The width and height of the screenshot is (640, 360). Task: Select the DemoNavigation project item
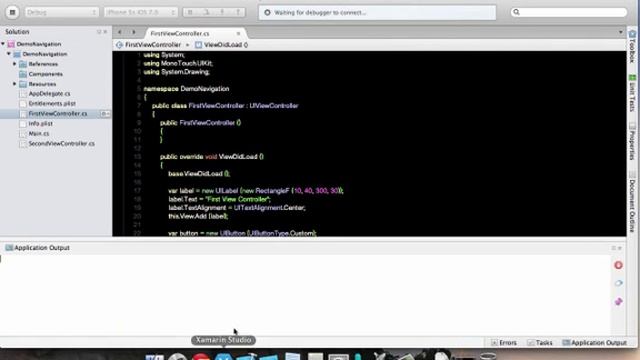pyautogui.click(x=44, y=54)
